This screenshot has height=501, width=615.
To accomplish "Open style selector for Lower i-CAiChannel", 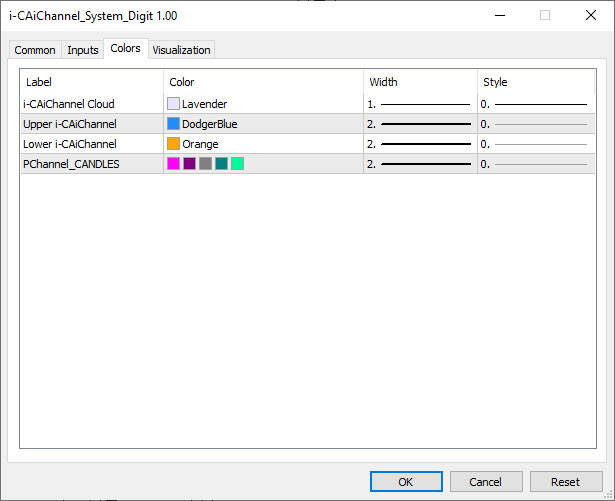I will tap(536, 144).
